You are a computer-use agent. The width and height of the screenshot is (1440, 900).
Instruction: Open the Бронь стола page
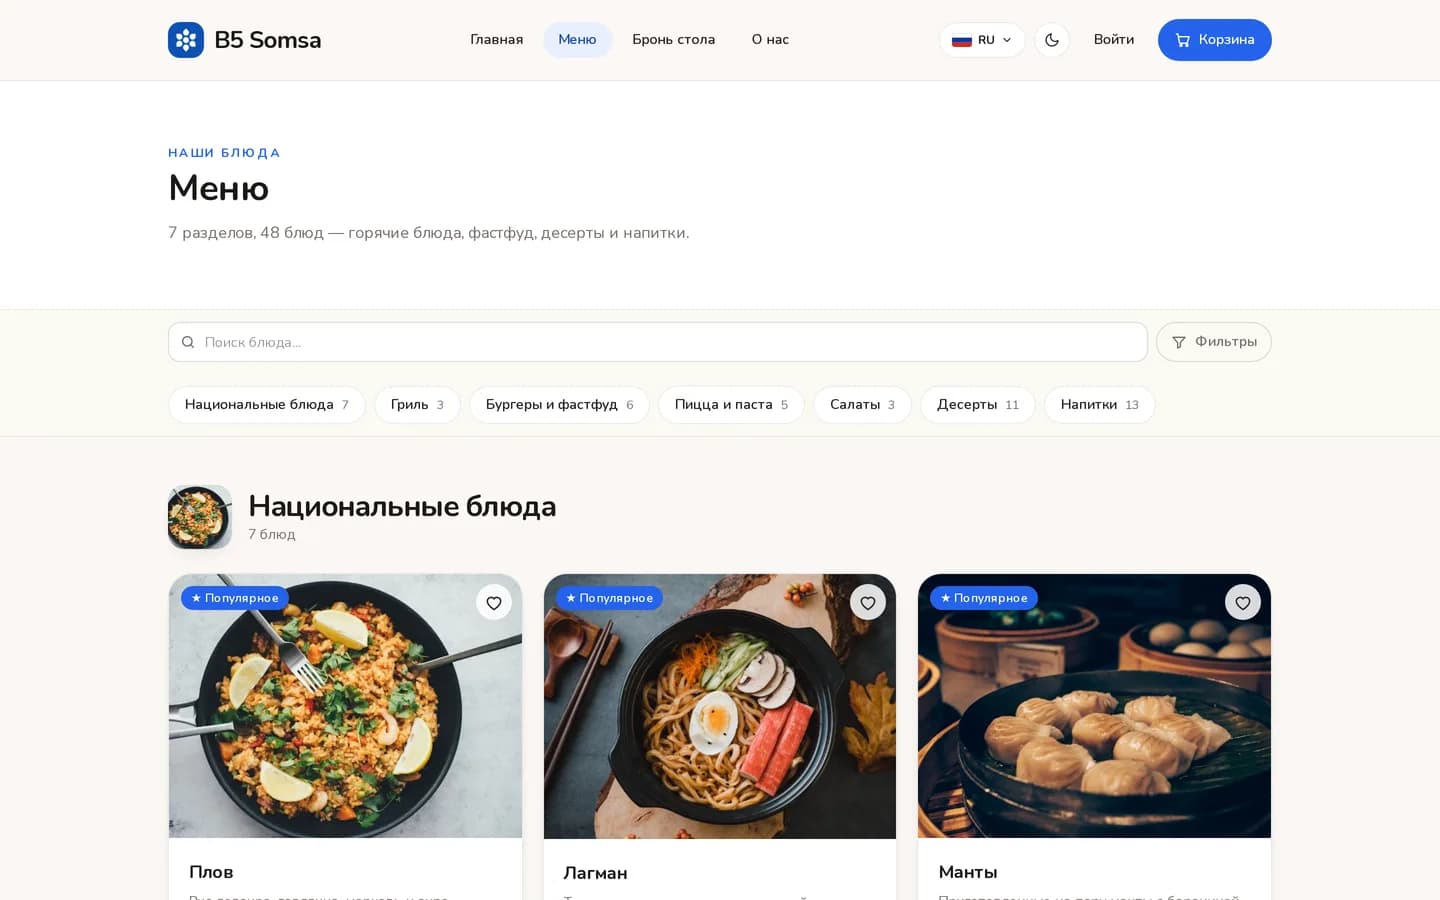click(x=674, y=40)
